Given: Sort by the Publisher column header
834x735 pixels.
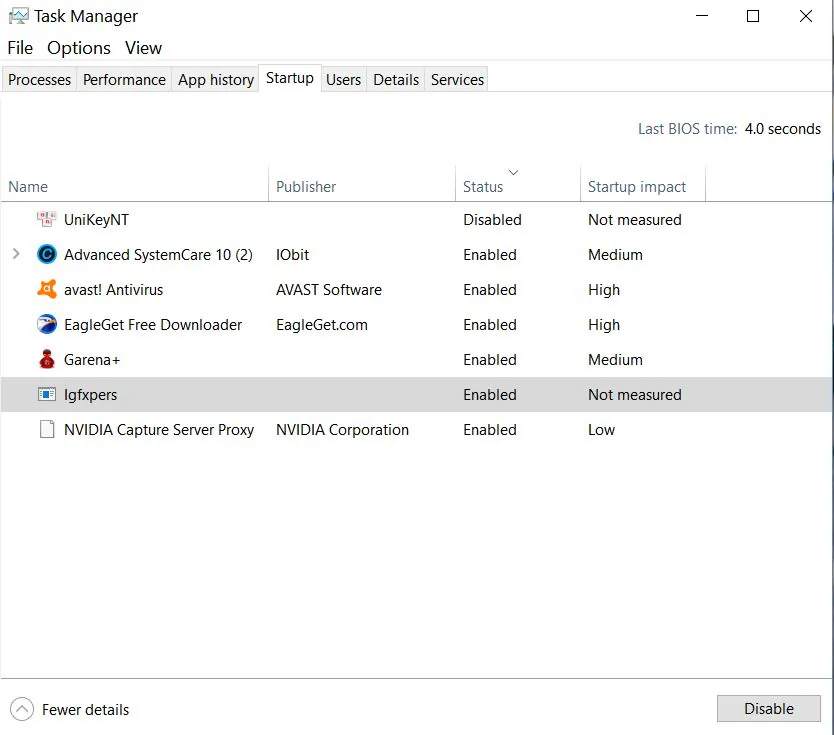Looking at the screenshot, I should pyautogui.click(x=362, y=185).
